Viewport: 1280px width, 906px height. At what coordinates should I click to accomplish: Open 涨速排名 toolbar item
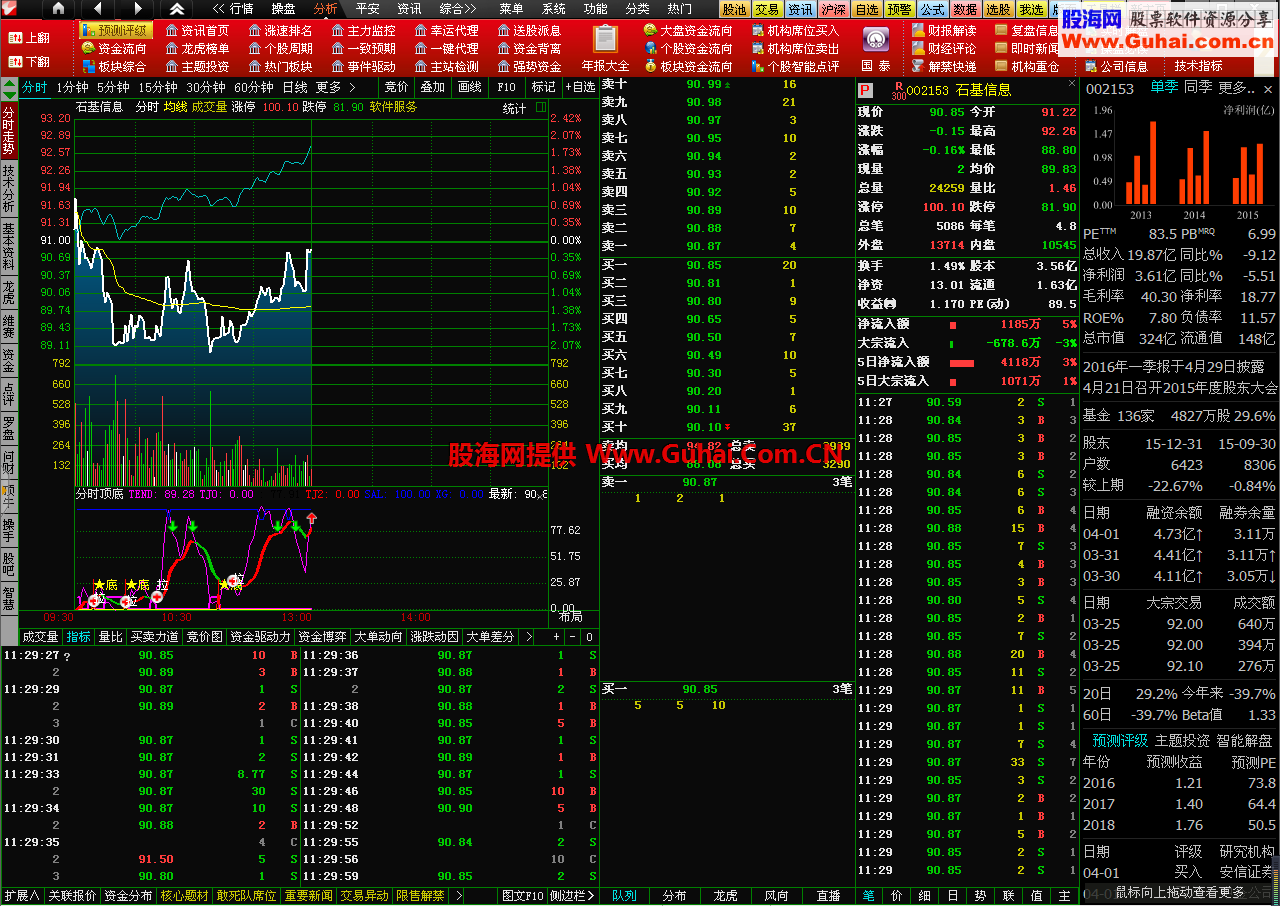pos(280,30)
